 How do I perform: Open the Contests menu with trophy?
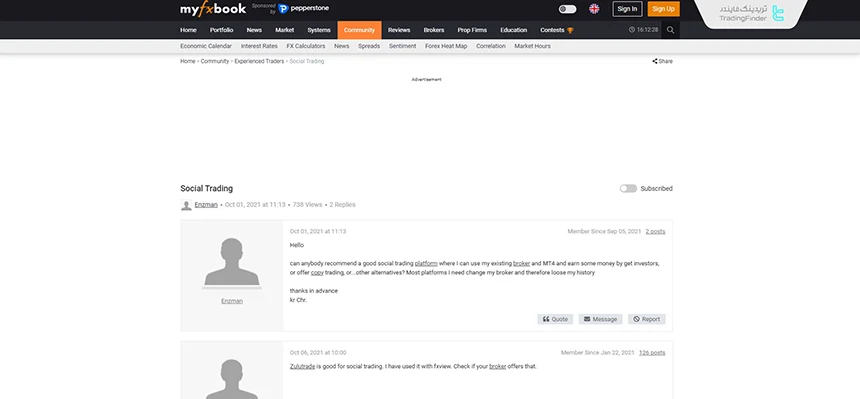[557, 30]
